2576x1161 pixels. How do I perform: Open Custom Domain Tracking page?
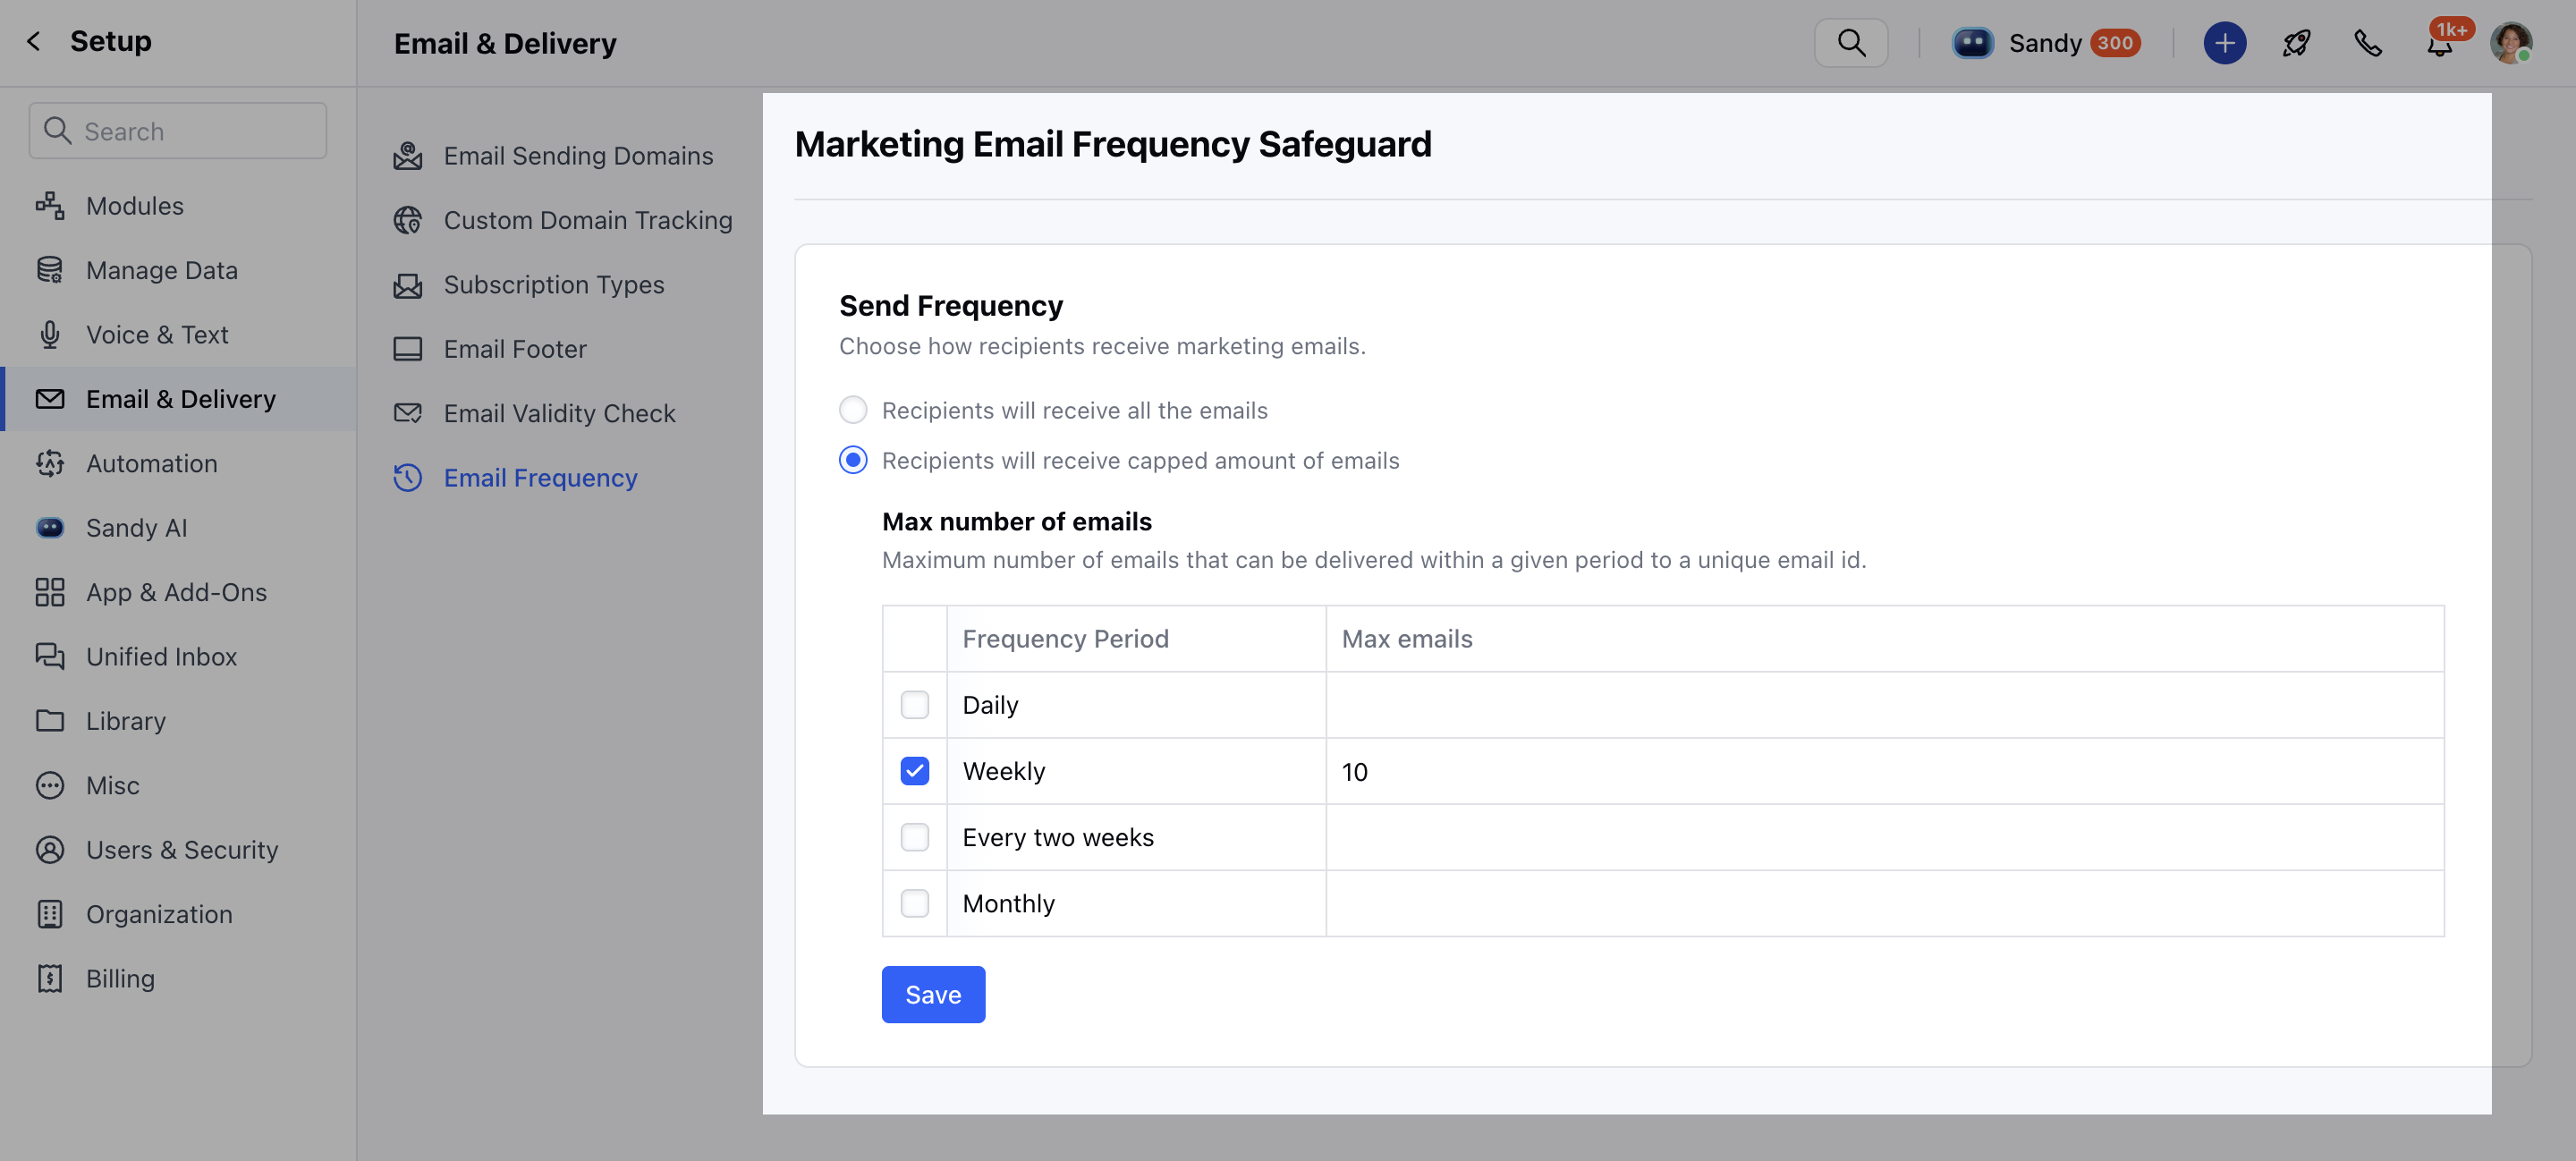(588, 220)
